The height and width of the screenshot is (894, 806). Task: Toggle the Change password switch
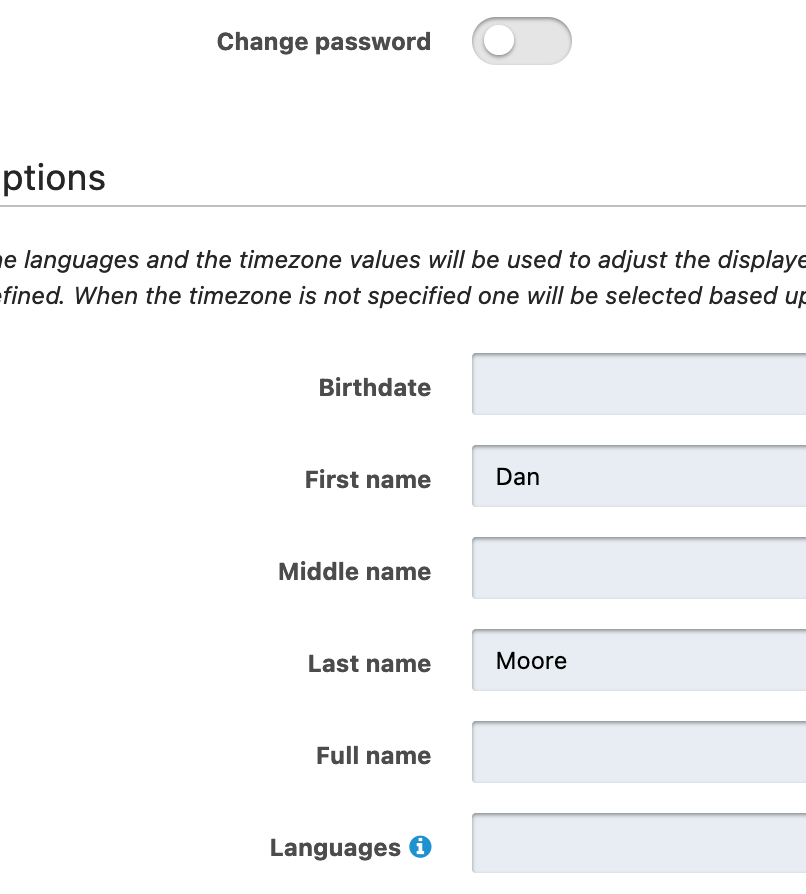coord(521,42)
